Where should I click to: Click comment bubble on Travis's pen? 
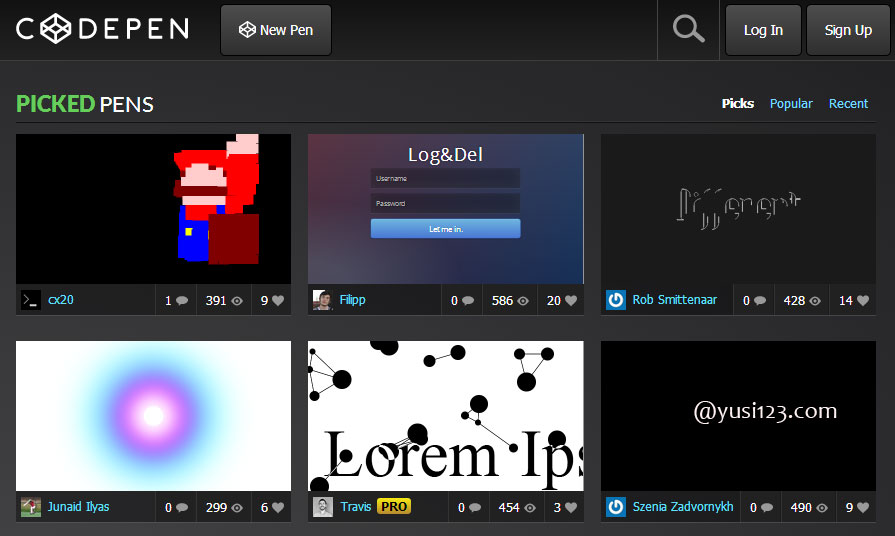click(x=475, y=508)
